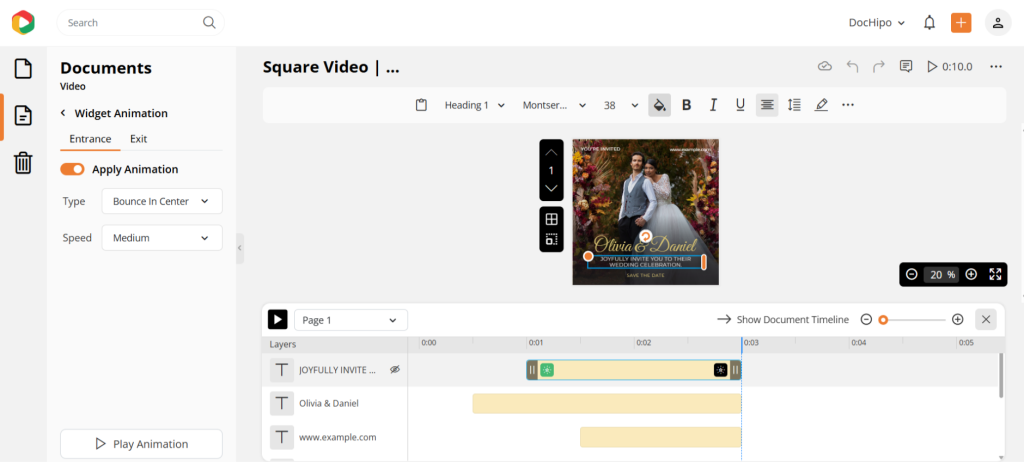This screenshot has height=463, width=1024.
Task: Open the text fill color tool
Action: coord(660,105)
